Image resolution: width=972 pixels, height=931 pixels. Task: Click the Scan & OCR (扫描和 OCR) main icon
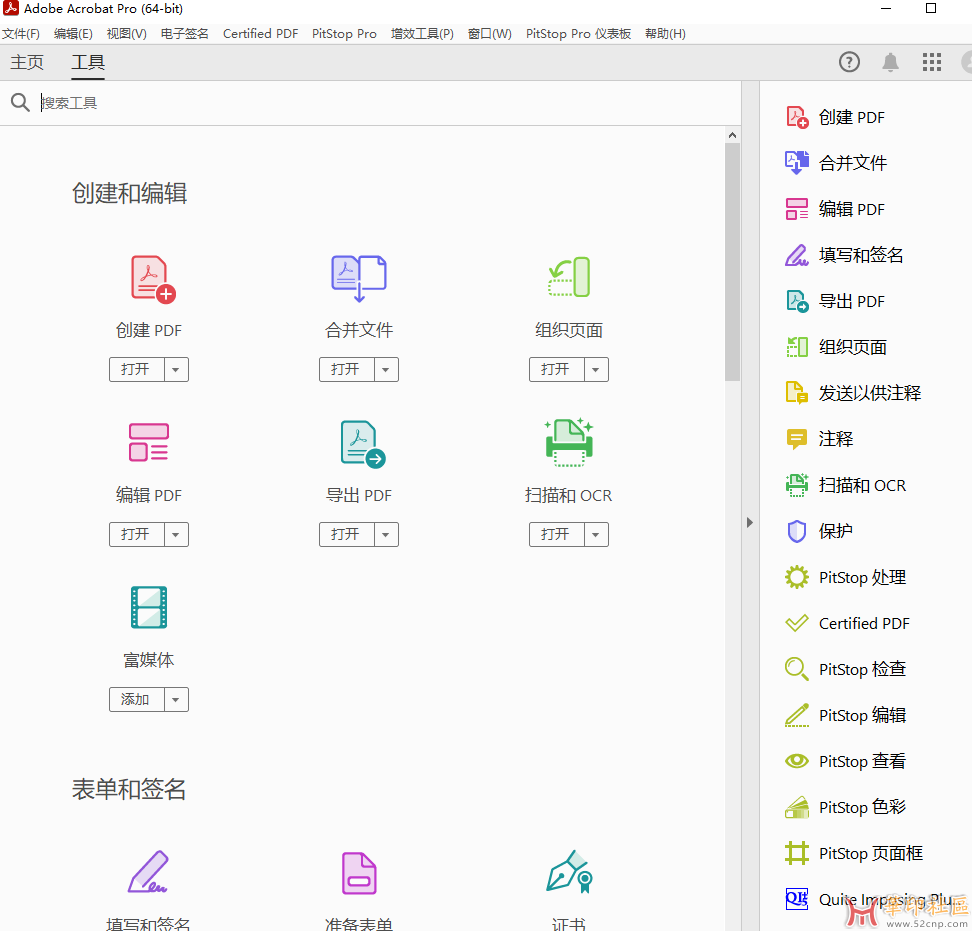pyautogui.click(x=569, y=442)
